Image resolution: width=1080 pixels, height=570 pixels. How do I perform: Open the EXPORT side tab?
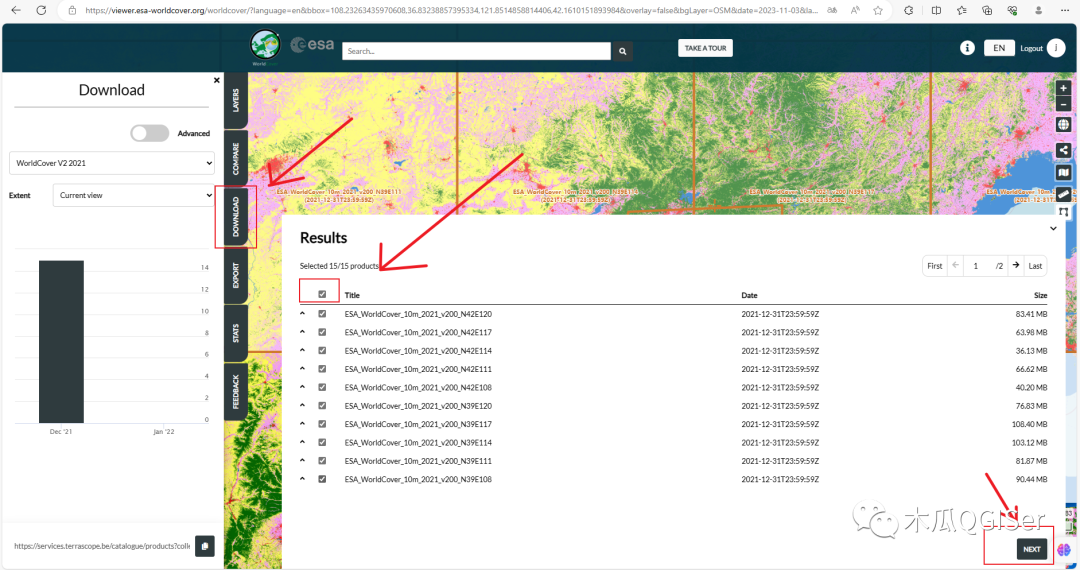236,275
